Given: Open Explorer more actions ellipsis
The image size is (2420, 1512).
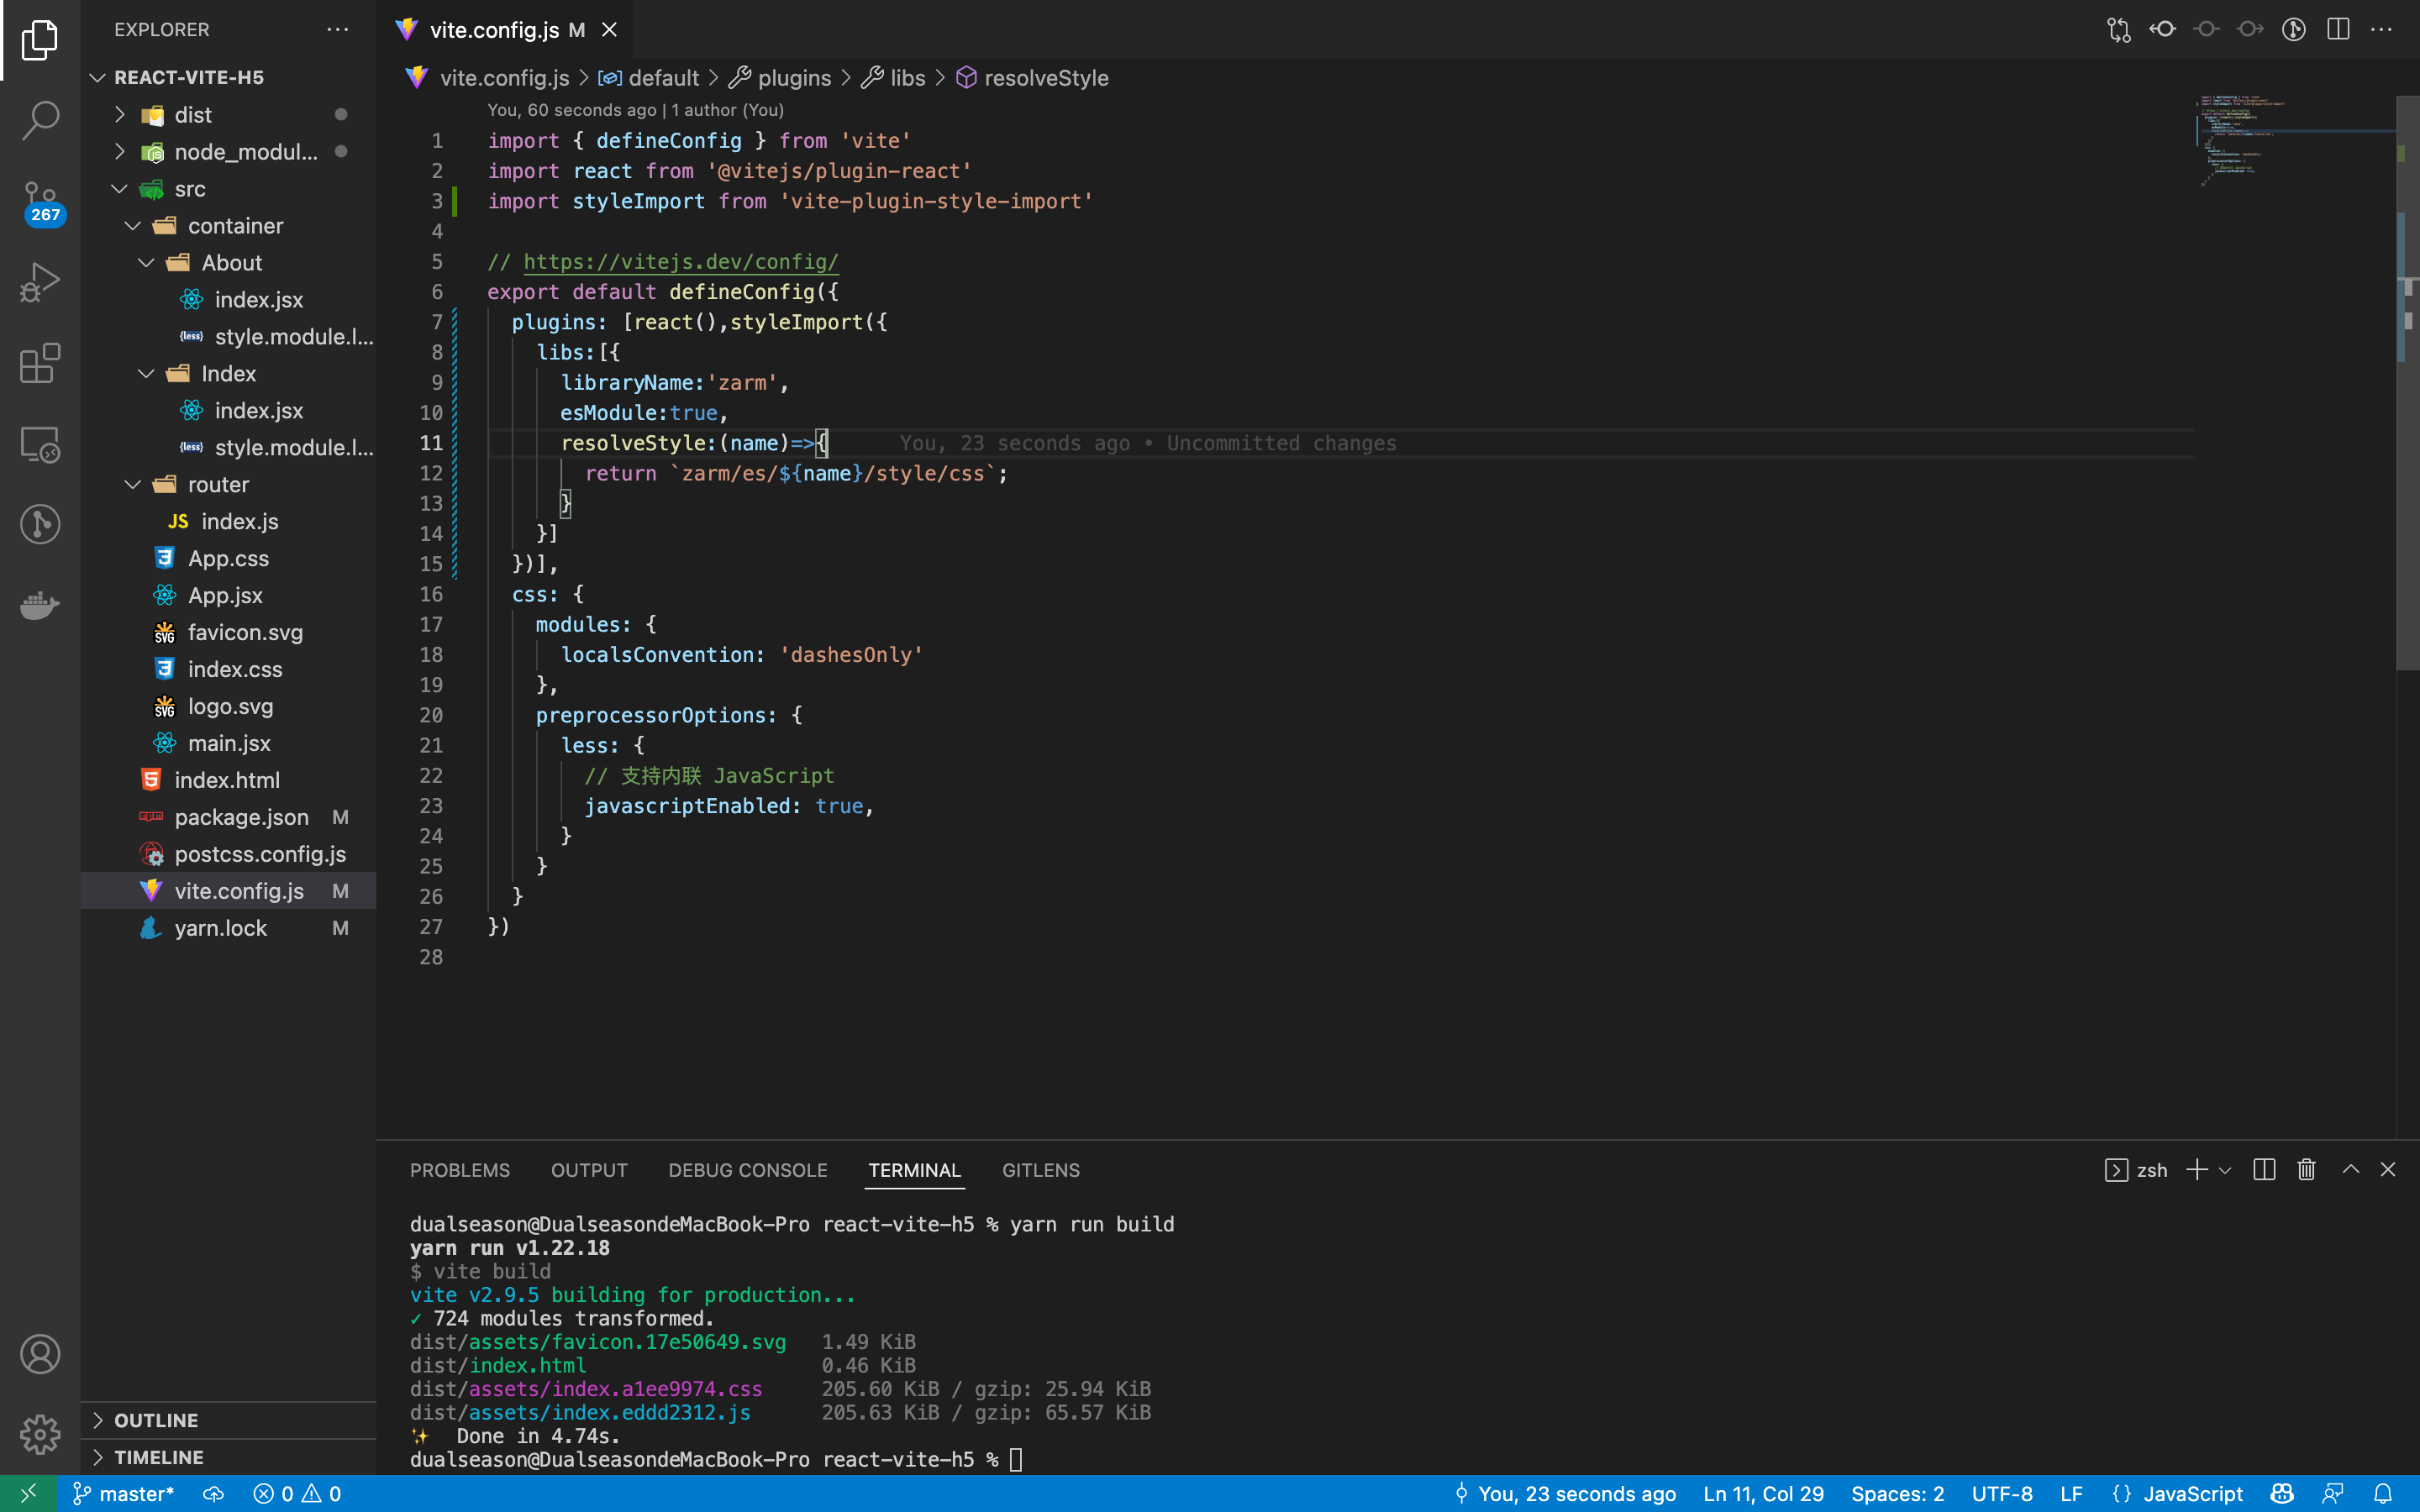Looking at the screenshot, I should coord(338,30).
